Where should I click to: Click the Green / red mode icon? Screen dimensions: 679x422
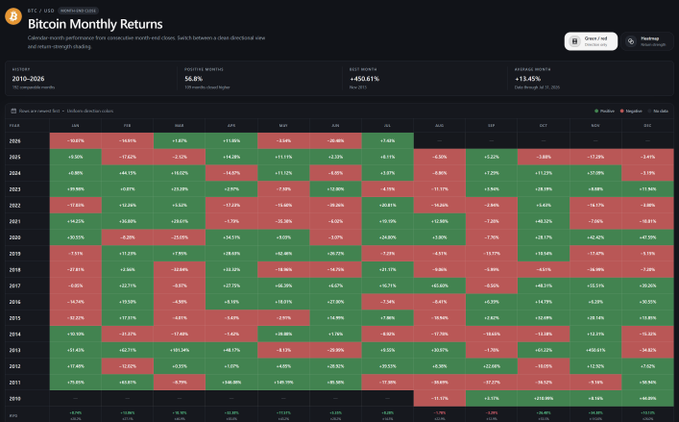click(575, 41)
